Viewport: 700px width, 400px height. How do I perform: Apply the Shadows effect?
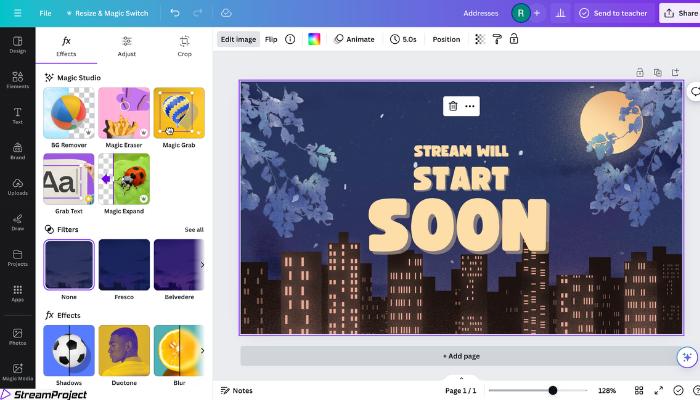[69, 350]
